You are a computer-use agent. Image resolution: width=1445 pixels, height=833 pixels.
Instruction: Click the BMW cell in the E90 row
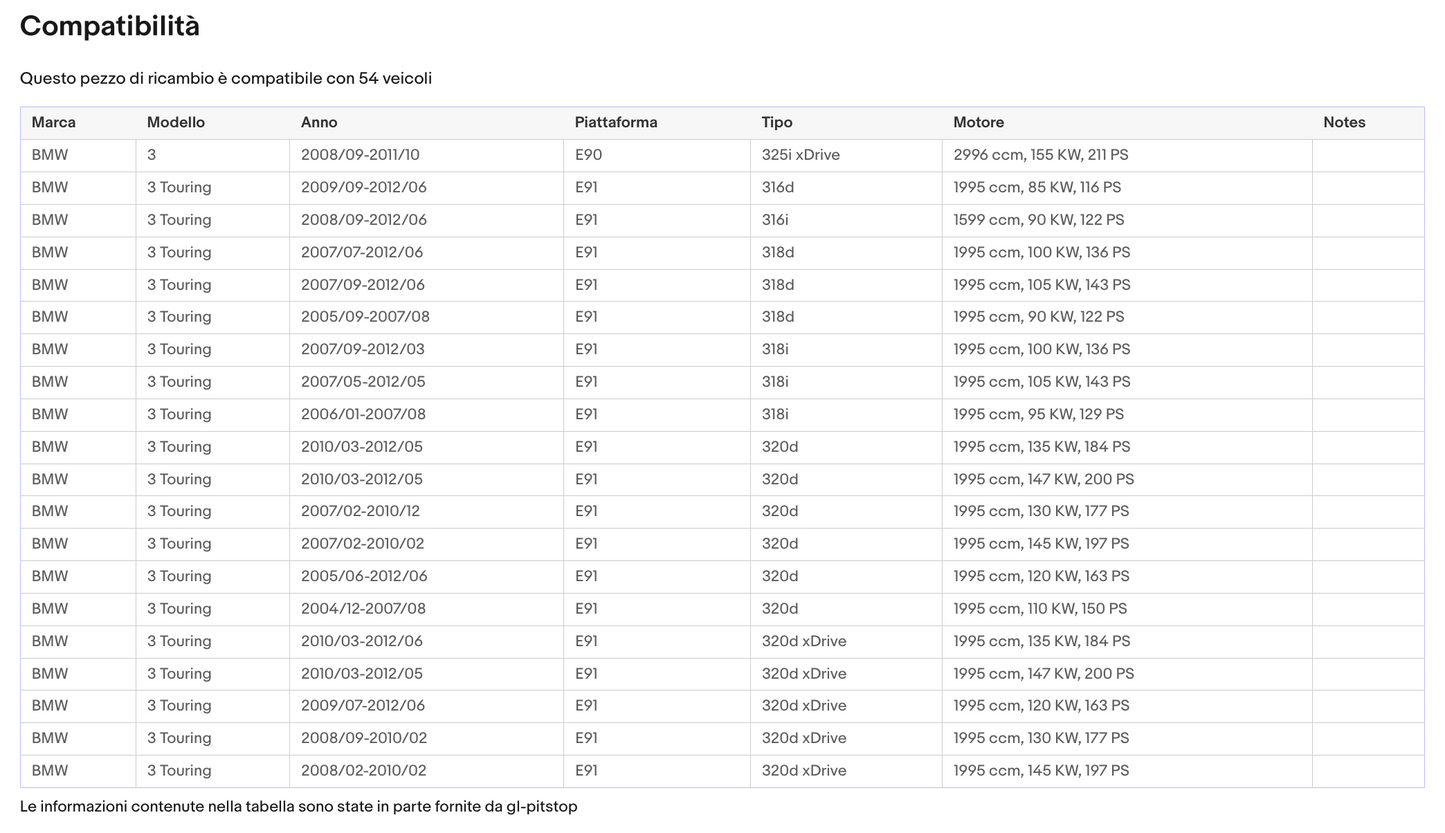(x=78, y=155)
